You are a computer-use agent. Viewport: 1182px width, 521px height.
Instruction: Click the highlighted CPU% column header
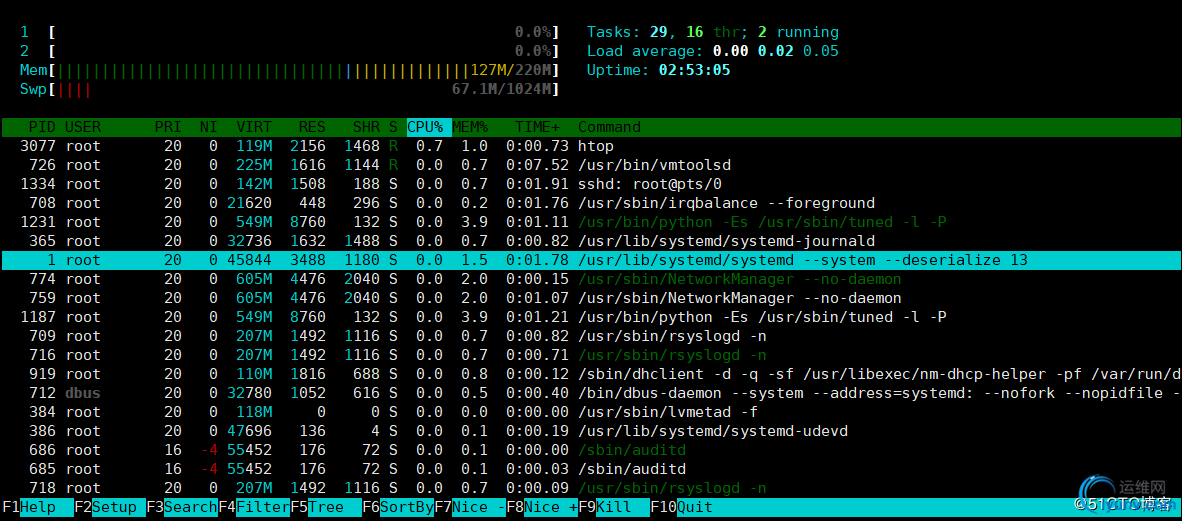click(x=429, y=127)
